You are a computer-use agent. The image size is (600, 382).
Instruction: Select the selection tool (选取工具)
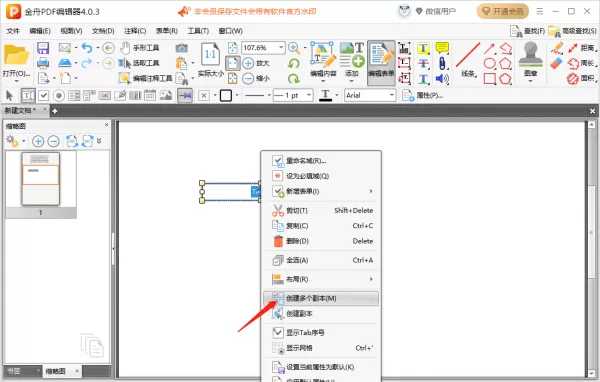pyautogui.click(x=139, y=63)
